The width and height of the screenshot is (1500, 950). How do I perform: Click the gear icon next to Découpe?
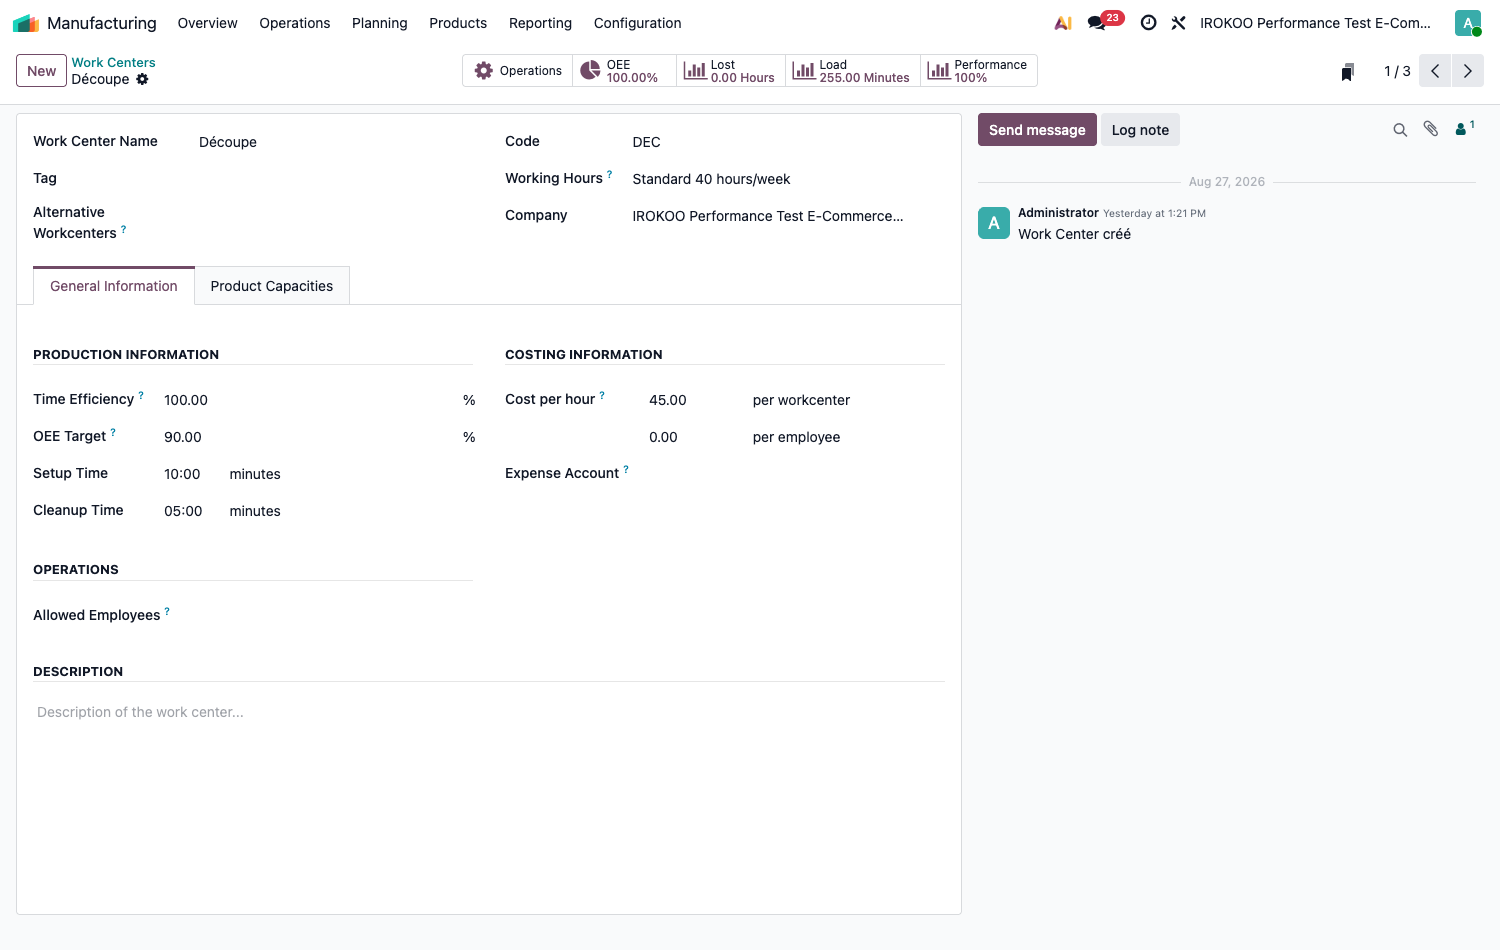[x=142, y=79]
